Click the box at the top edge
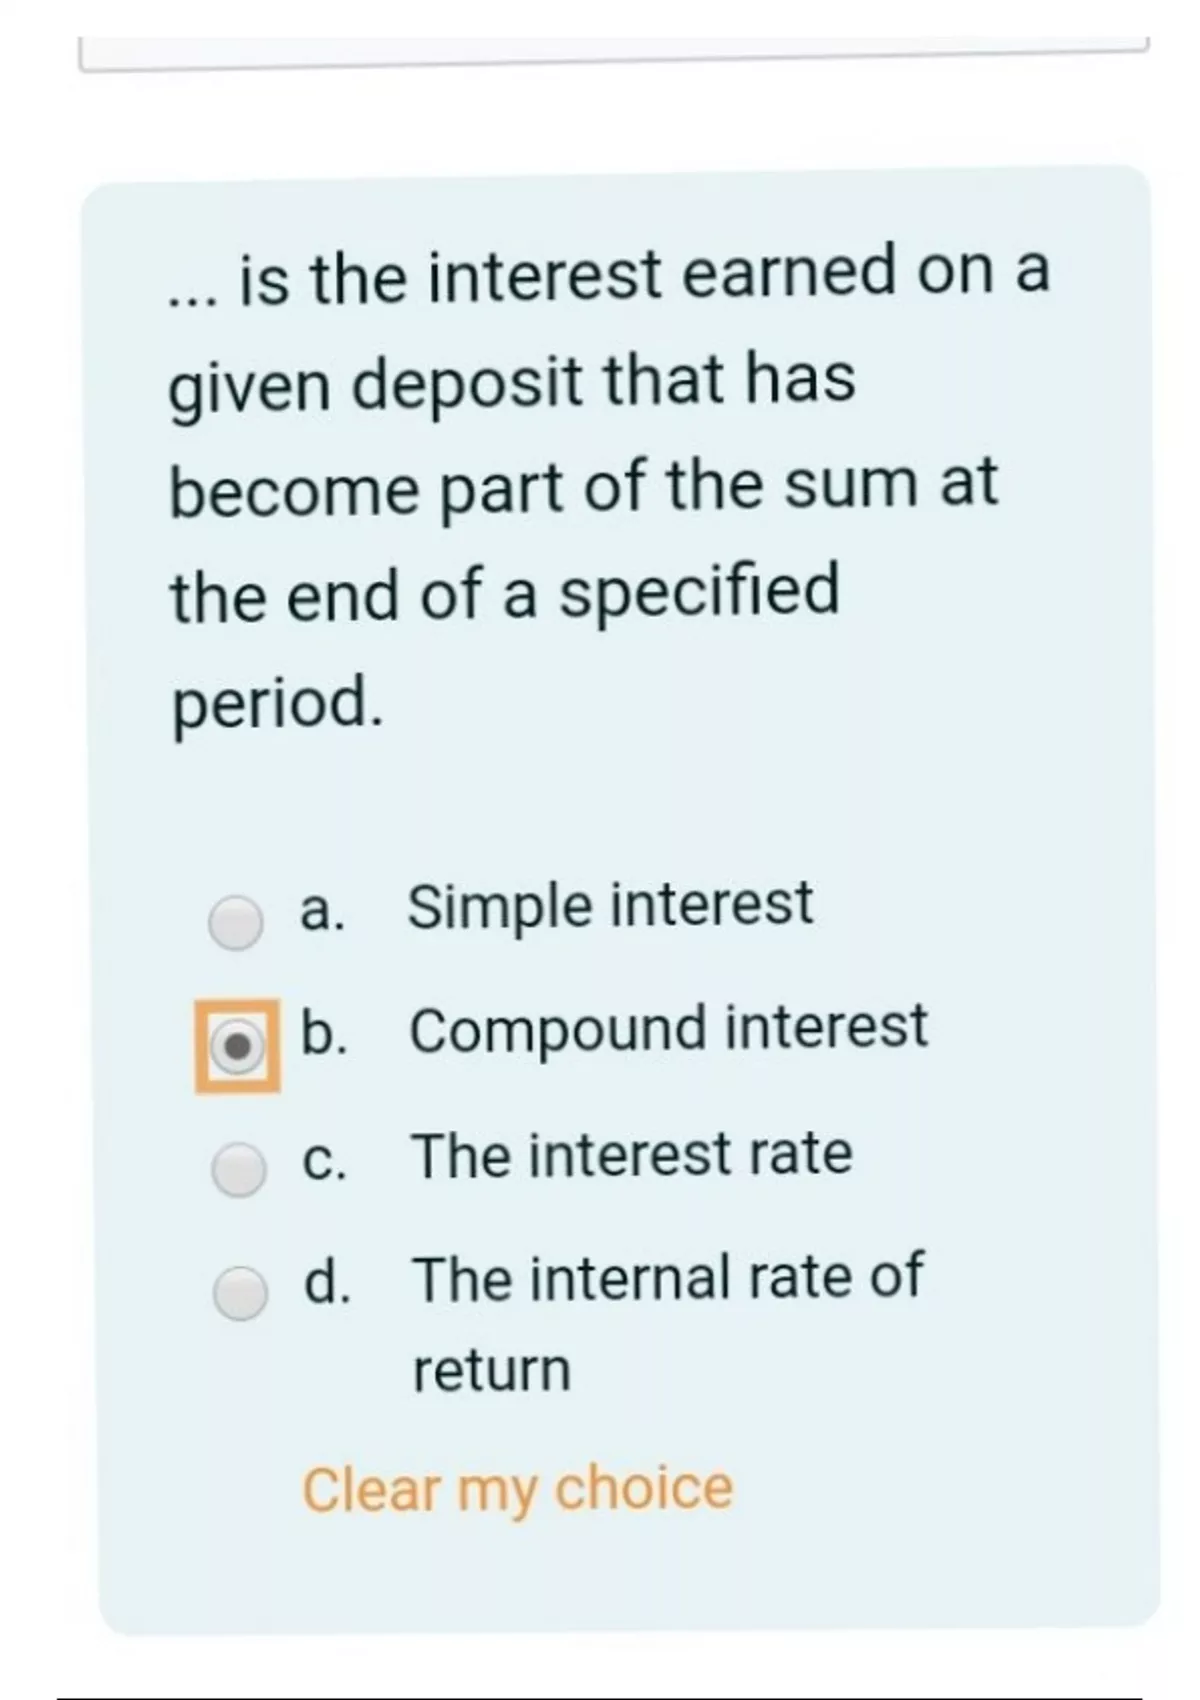 [612, 53]
